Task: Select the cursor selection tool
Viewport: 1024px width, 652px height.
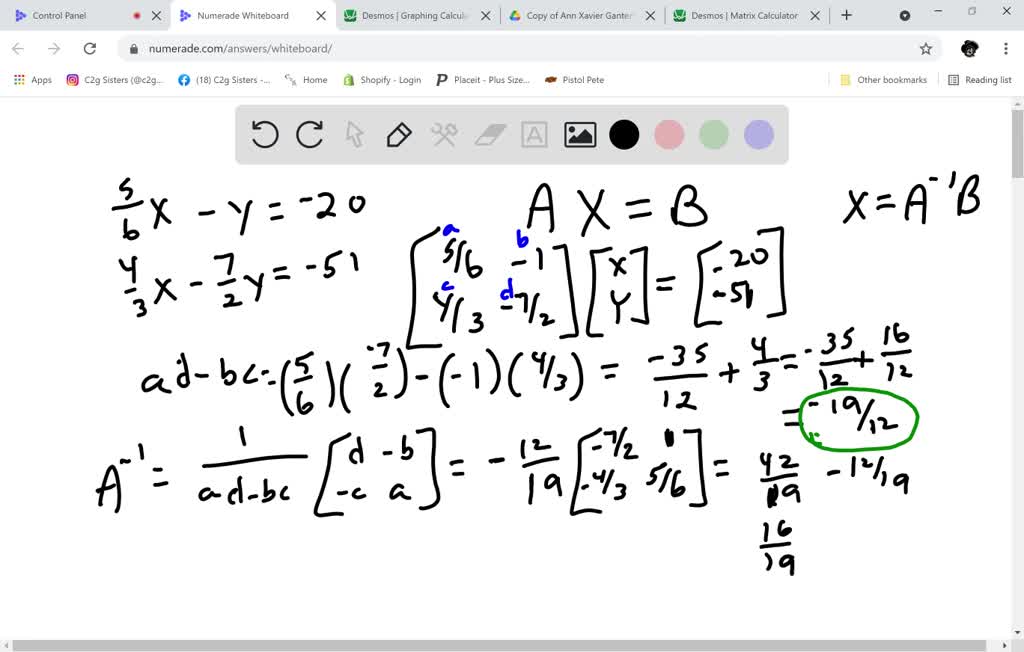Action: coord(354,134)
